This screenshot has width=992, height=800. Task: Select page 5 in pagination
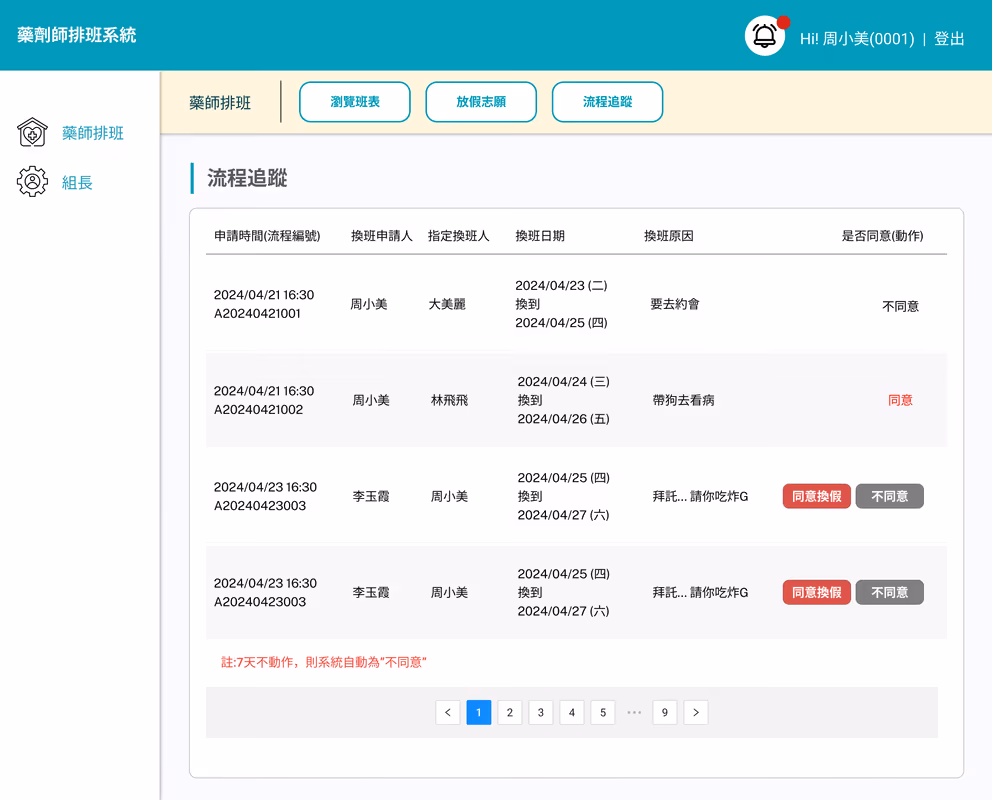click(603, 712)
